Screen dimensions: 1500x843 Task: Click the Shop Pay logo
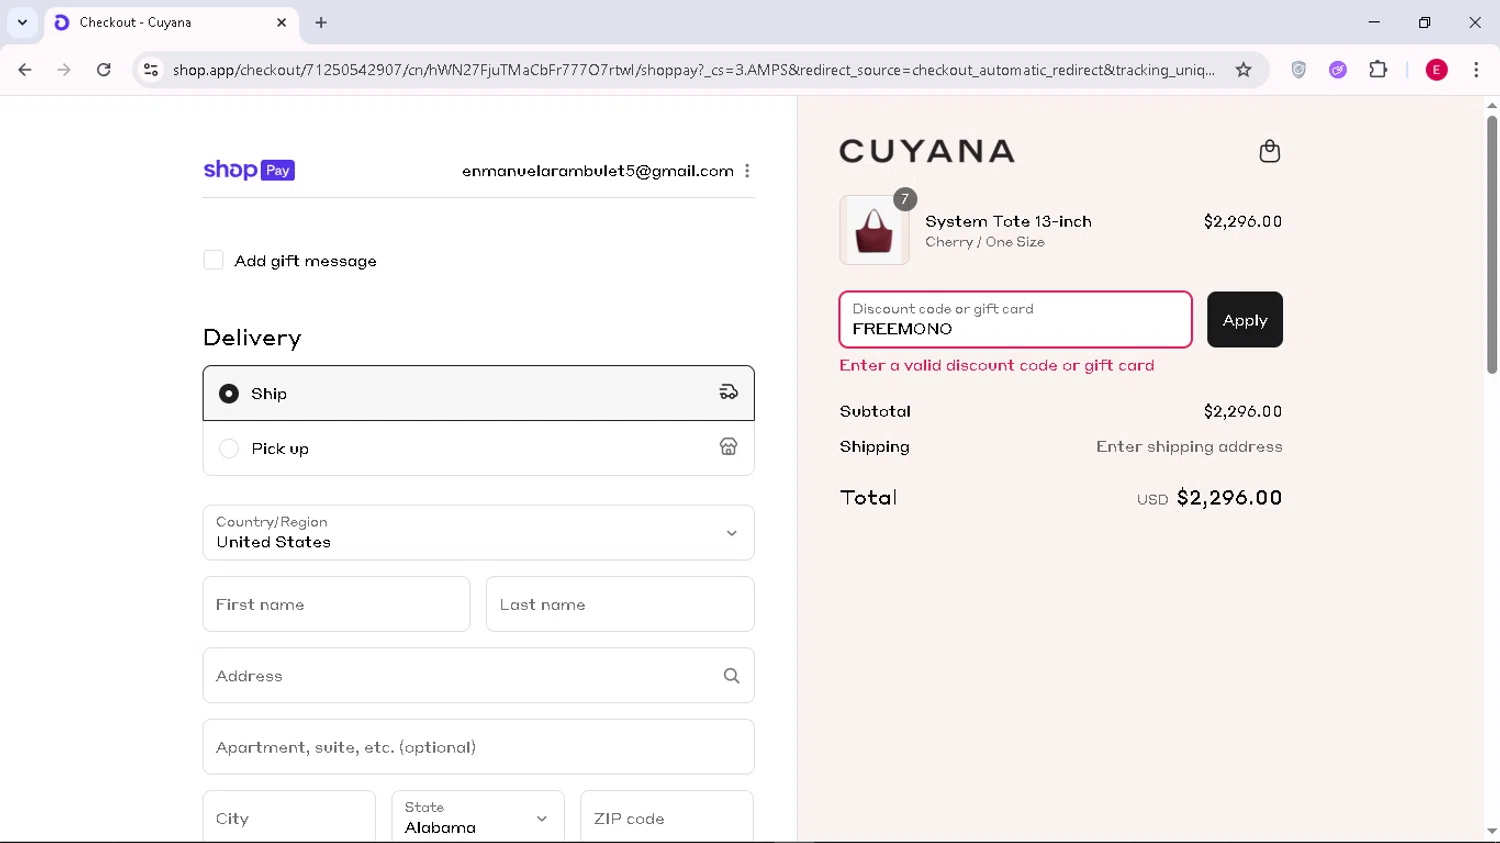pos(249,170)
